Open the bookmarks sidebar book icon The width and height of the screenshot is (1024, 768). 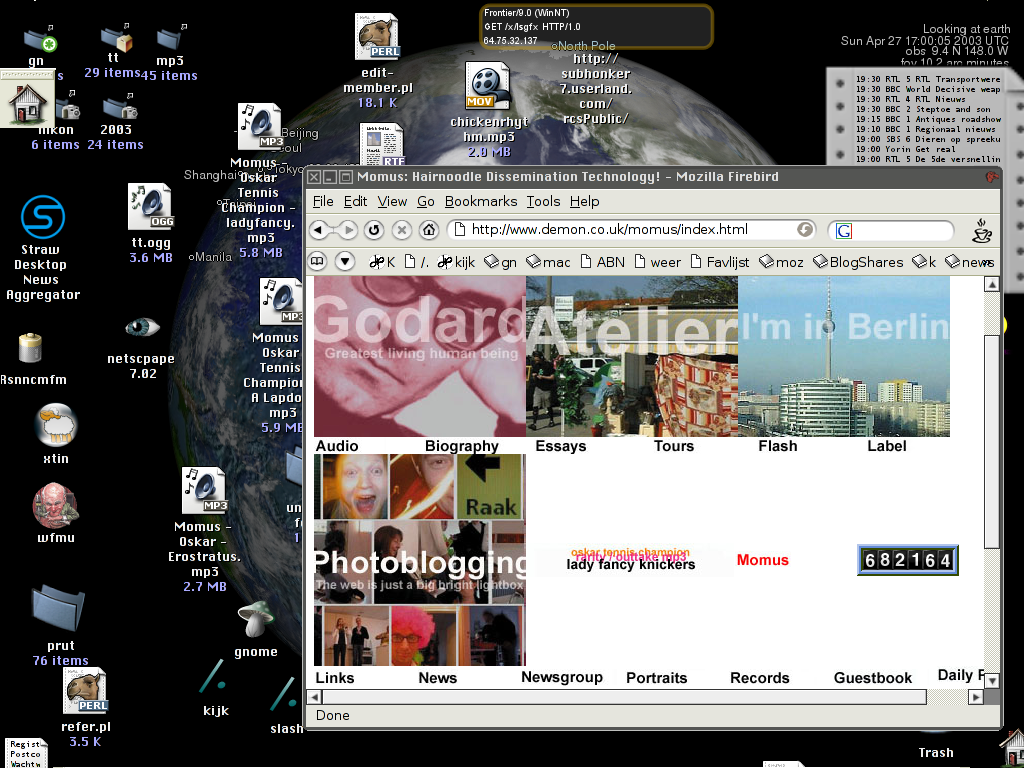point(318,262)
